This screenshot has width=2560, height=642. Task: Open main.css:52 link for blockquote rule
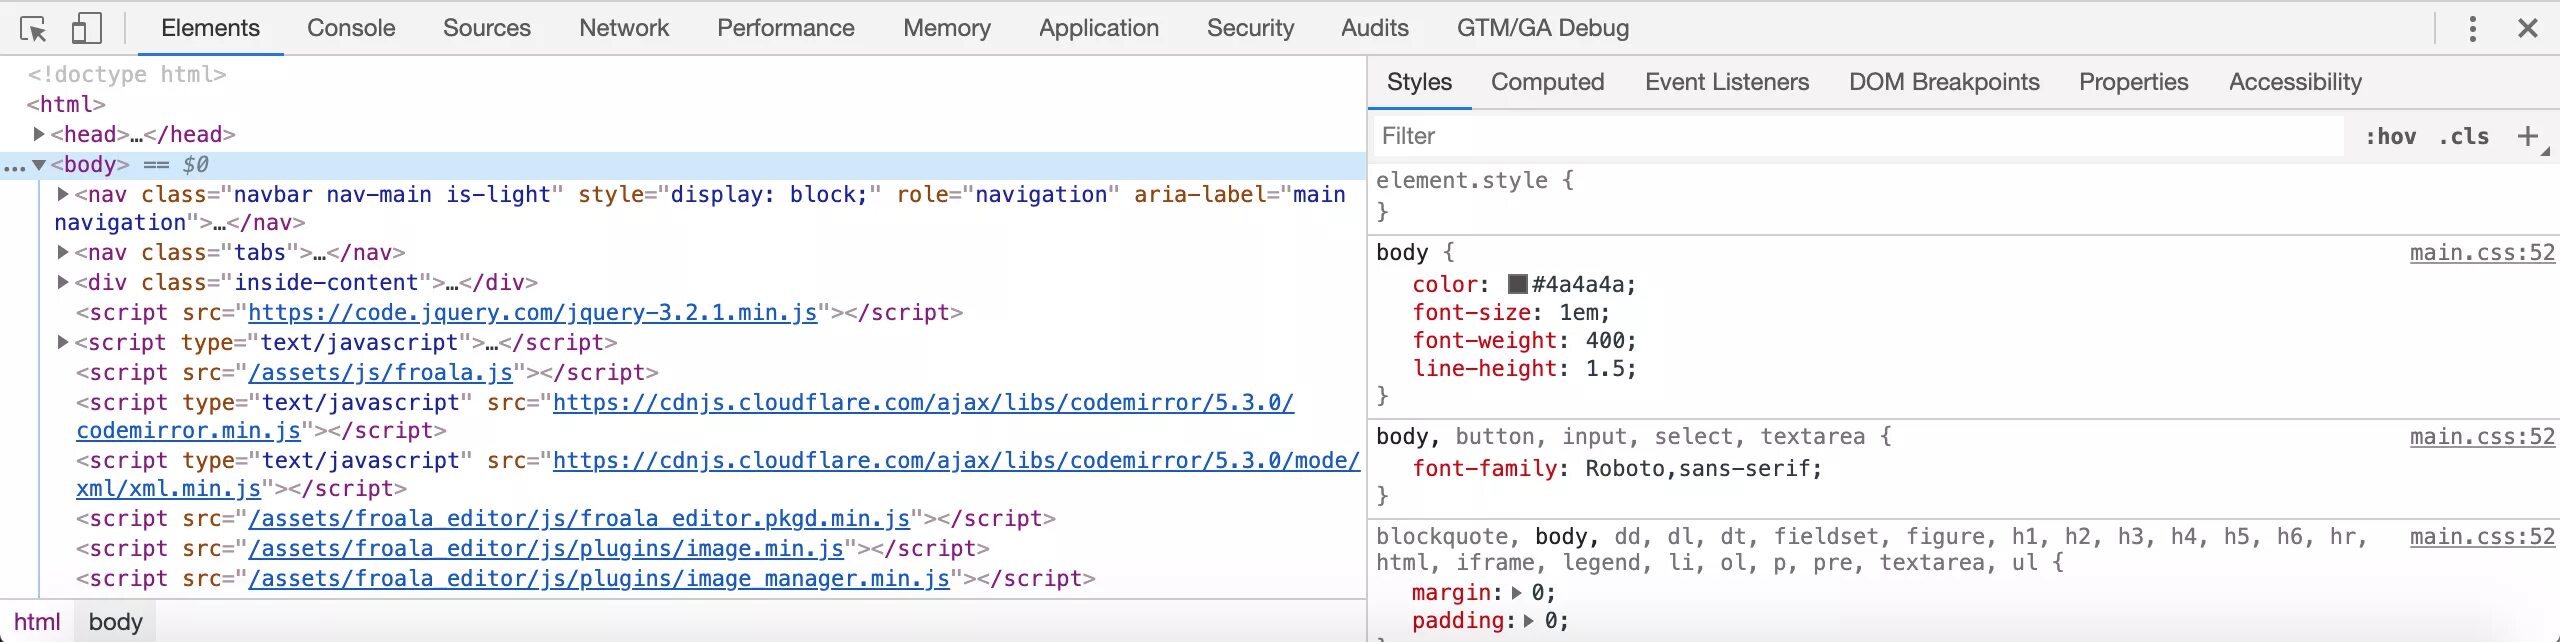click(x=2482, y=536)
